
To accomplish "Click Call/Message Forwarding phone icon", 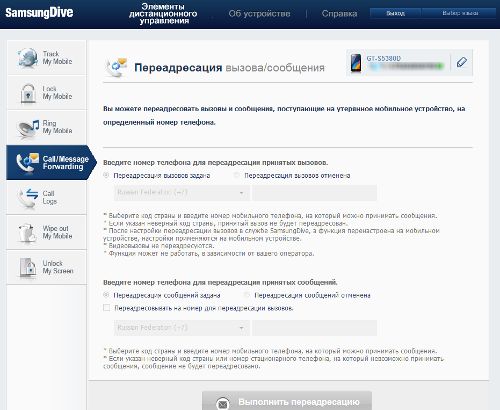I will coord(27,162).
